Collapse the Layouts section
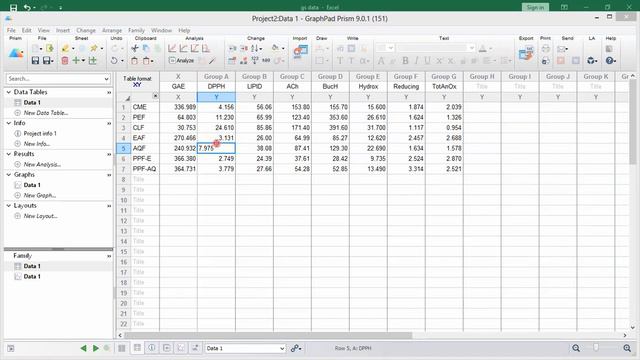The image size is (640, 360). [x=9, y=206]
